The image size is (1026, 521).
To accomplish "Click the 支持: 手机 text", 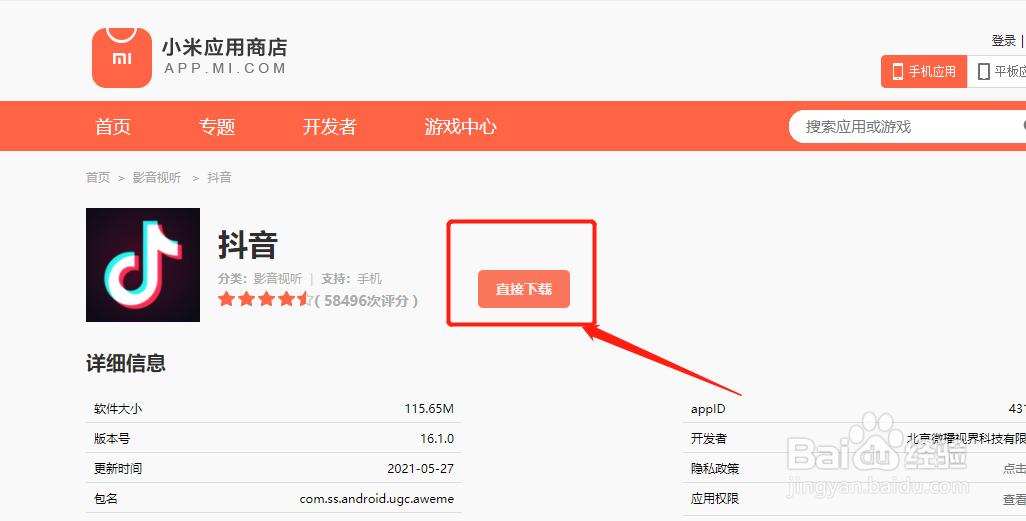I will (x=351, y=279).
